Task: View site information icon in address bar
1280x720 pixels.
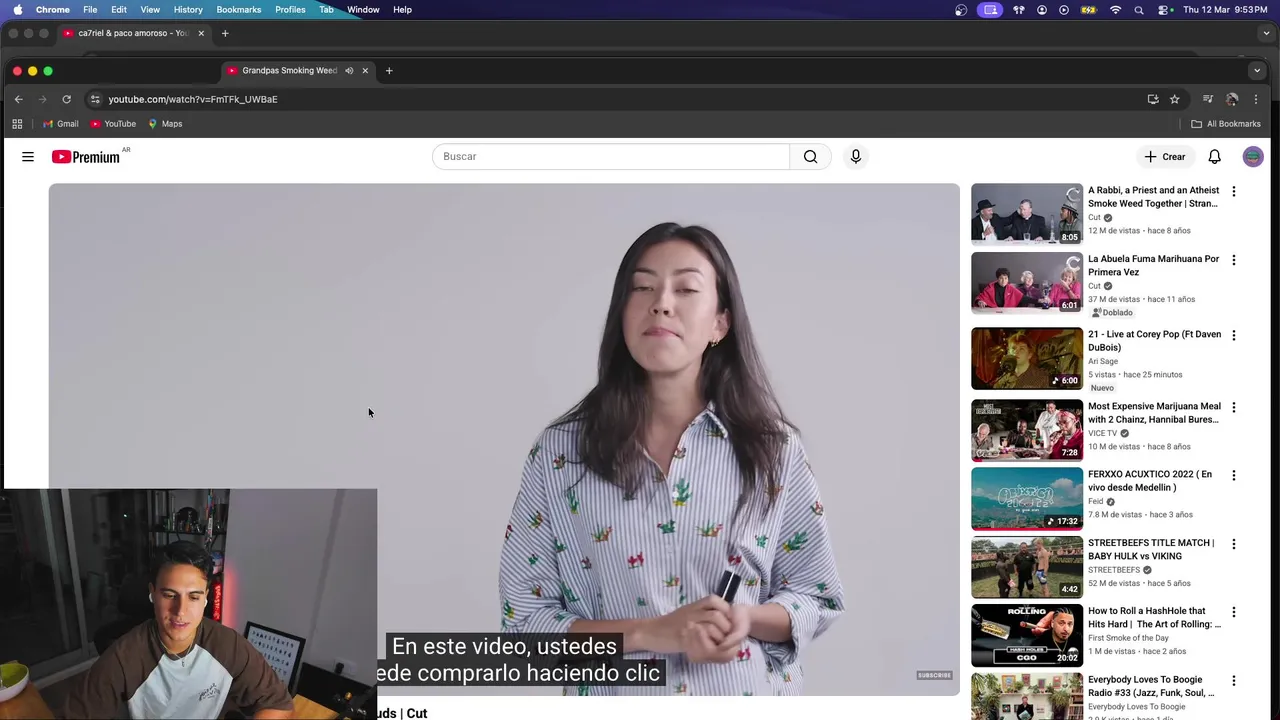Action: (x=95, y=99)
